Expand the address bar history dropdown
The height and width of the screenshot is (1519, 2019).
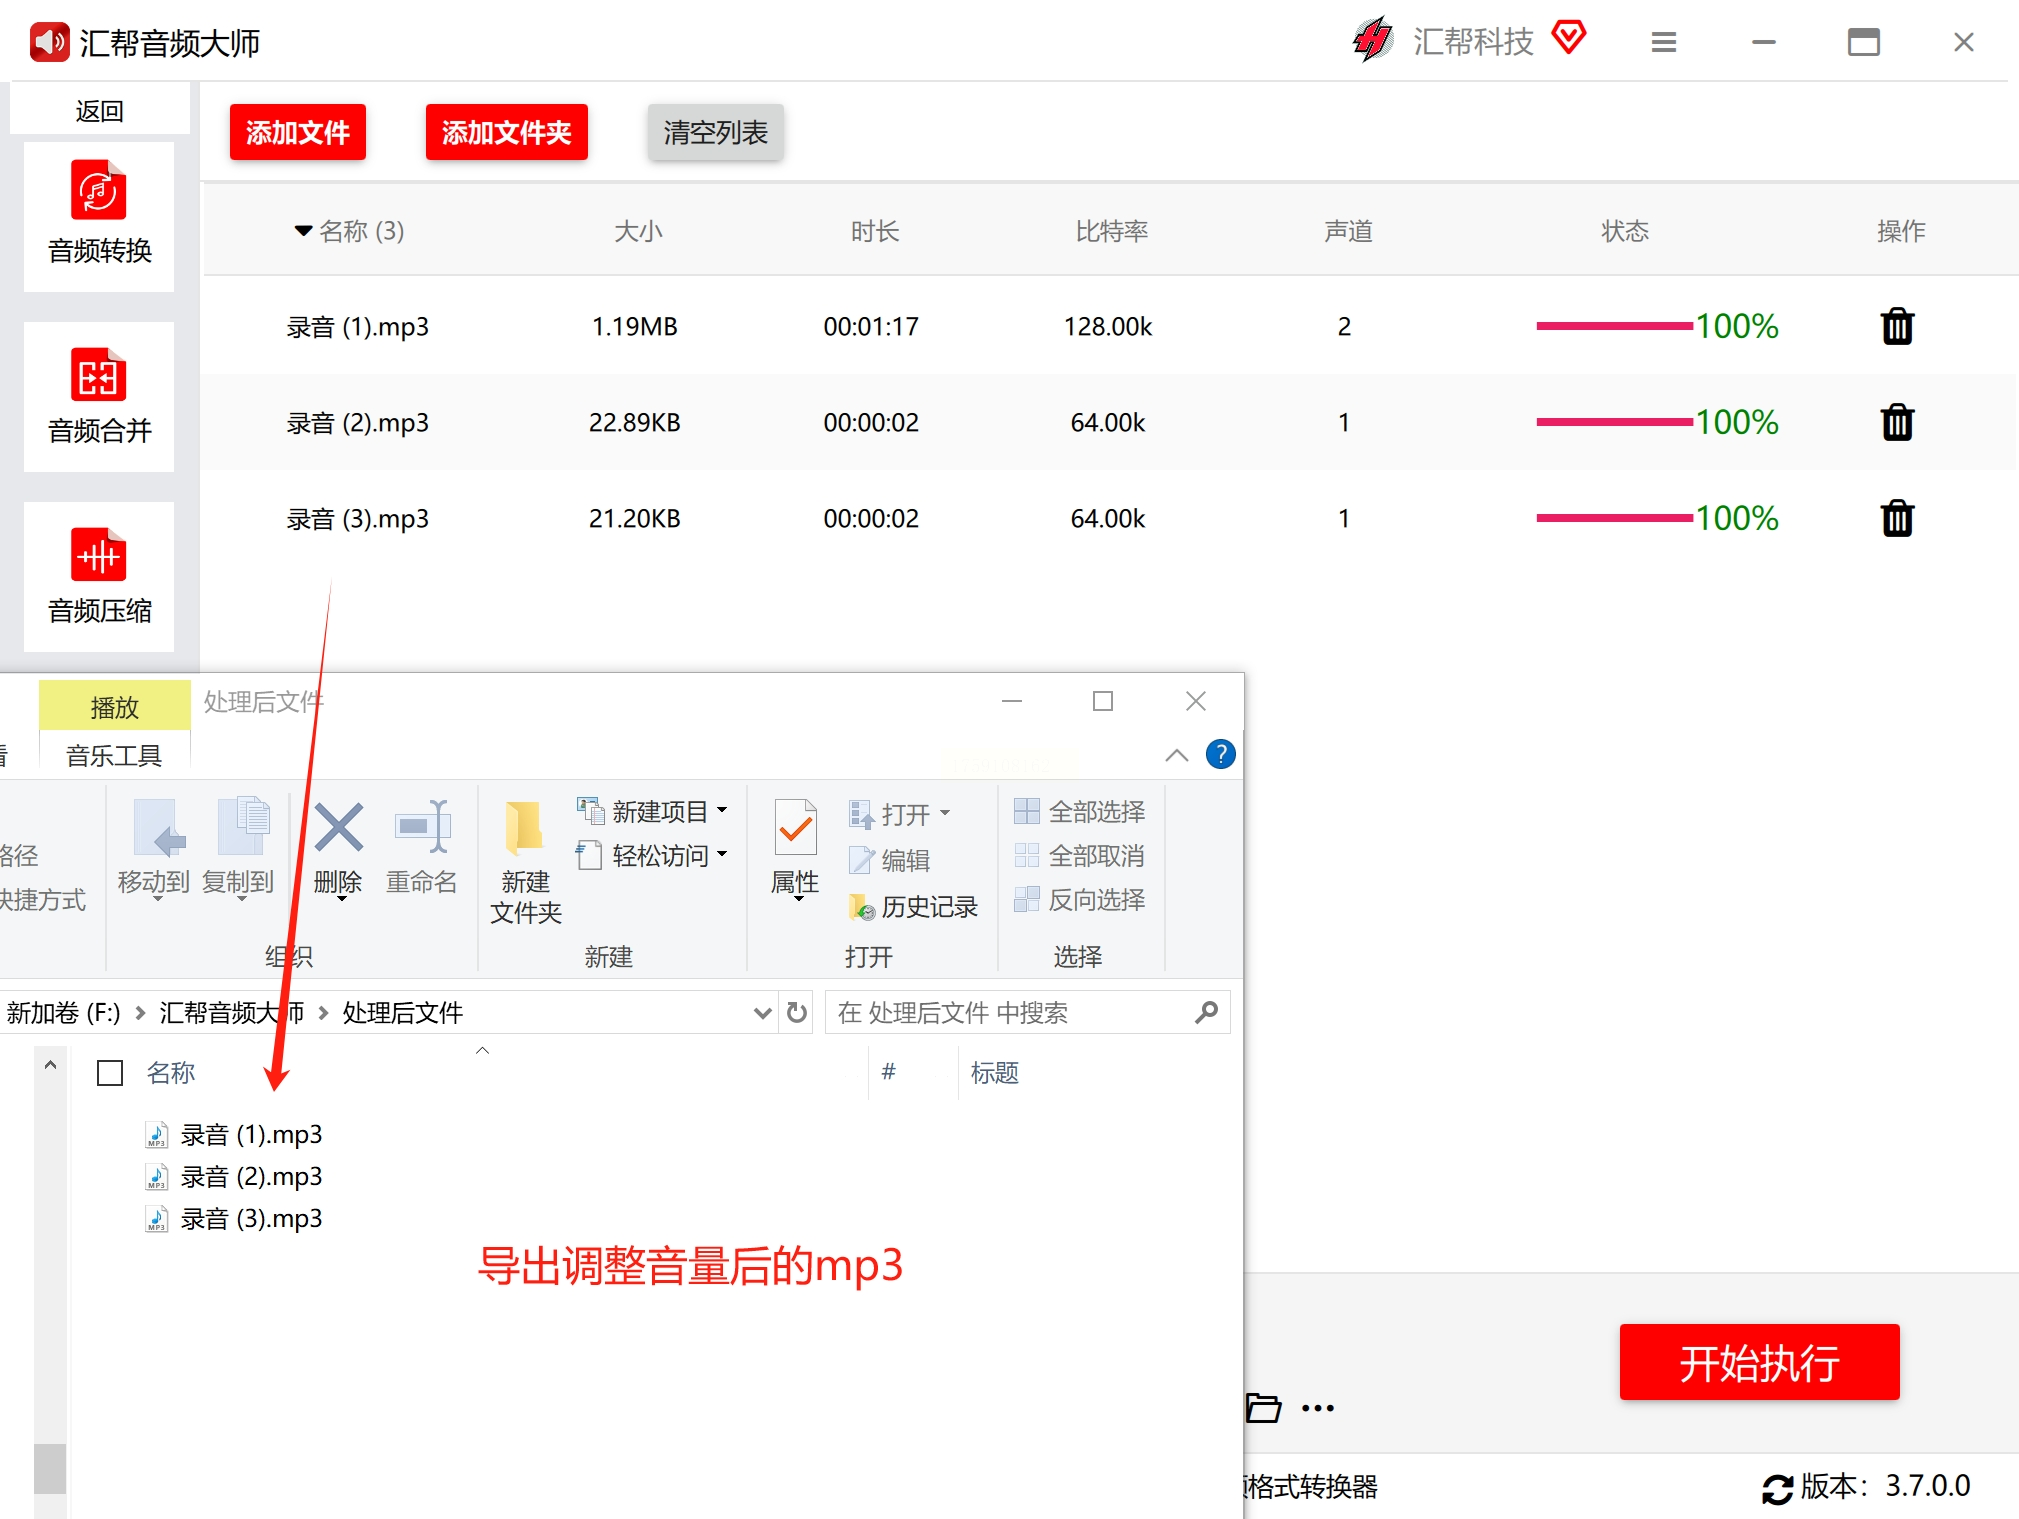(762, 1013)
